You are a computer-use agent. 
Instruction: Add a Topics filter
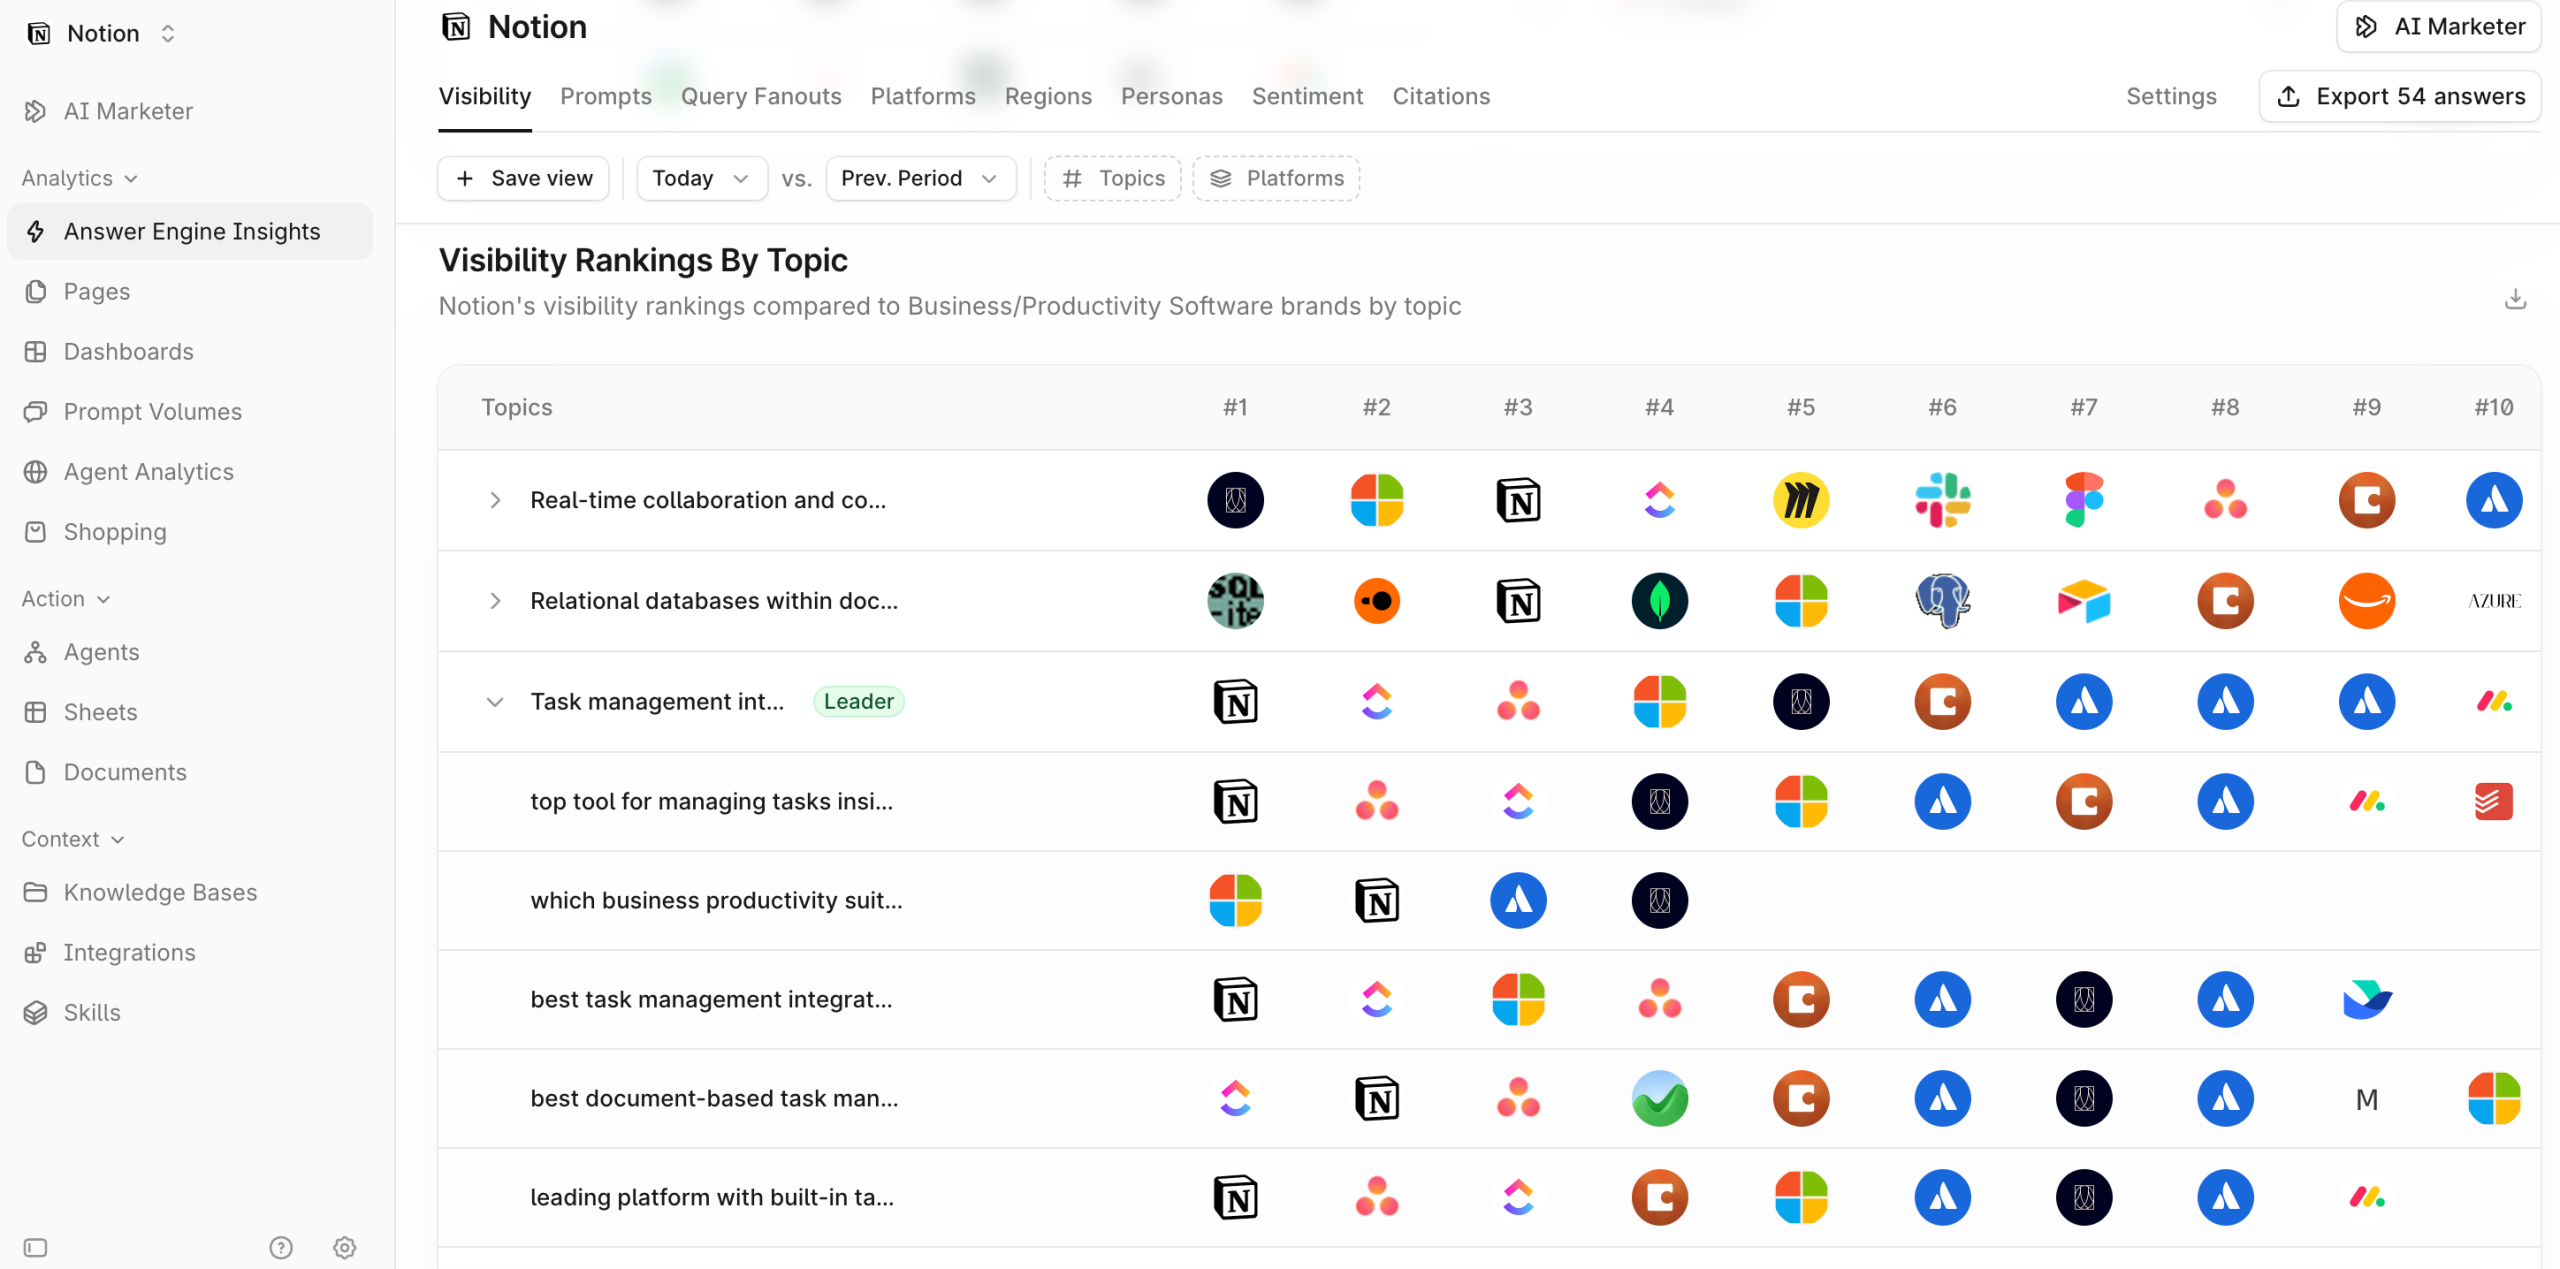(x=1113, y=178)
